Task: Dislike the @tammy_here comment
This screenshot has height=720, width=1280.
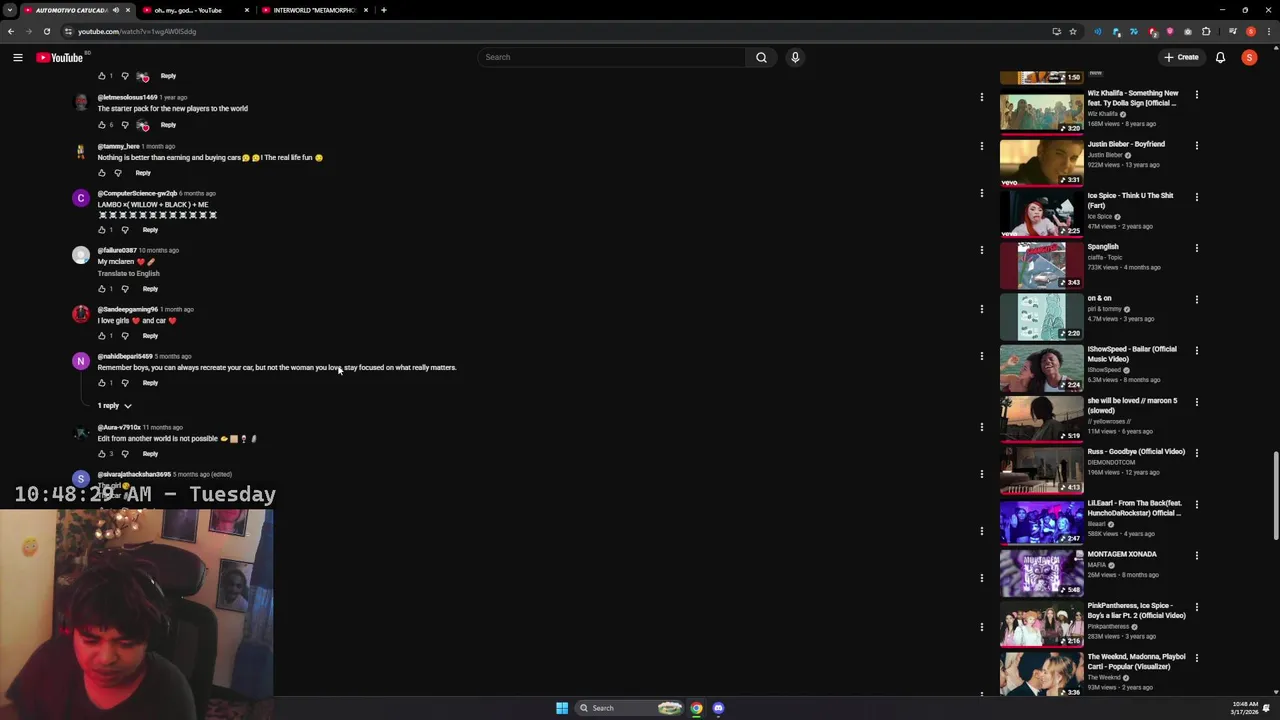Action: [118, 173]
